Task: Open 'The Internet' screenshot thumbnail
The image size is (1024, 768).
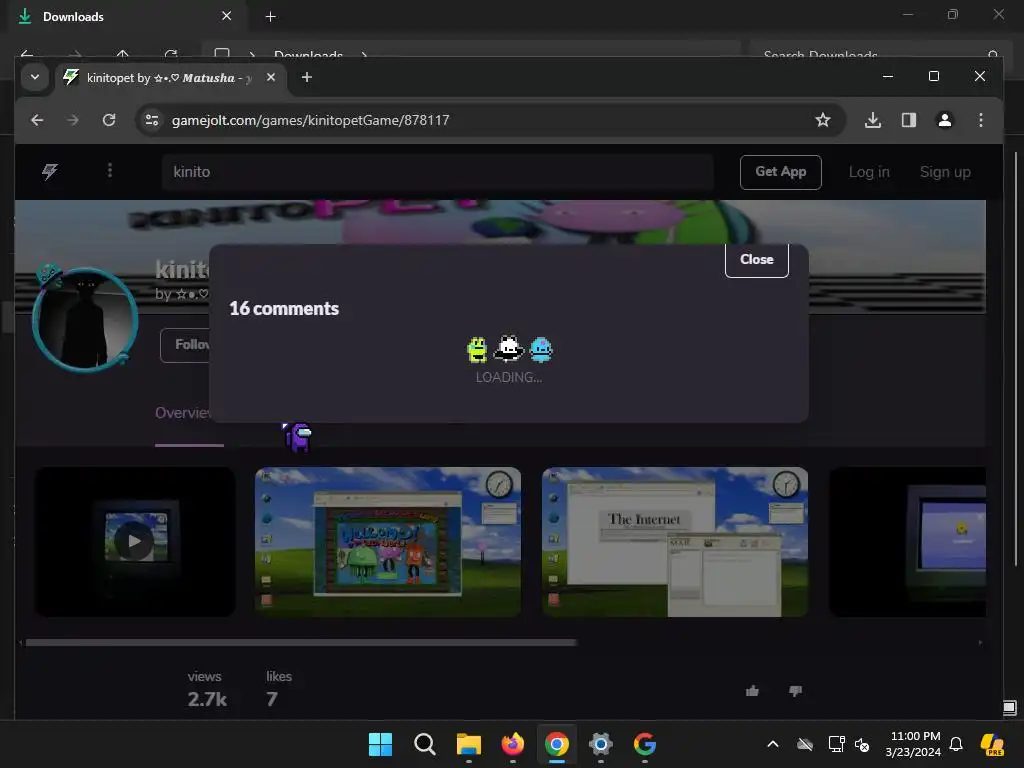Action: (675, 541)
